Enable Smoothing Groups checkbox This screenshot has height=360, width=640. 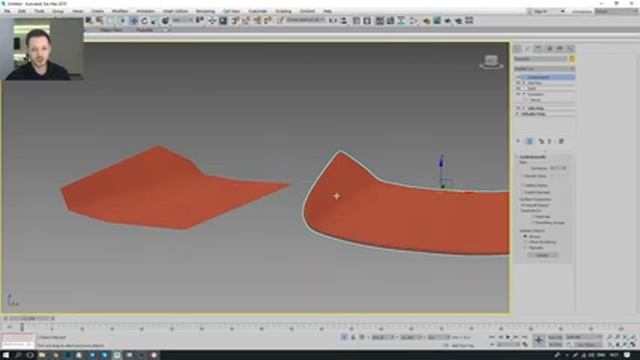(533, 223)
